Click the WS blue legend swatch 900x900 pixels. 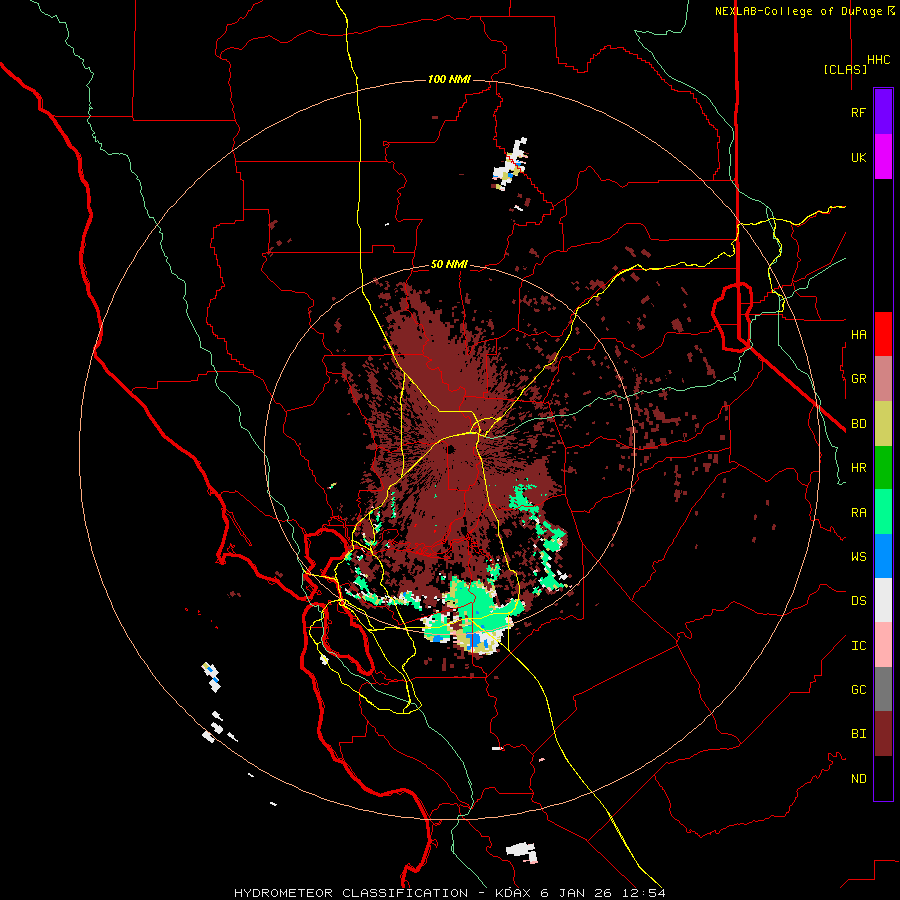pos(883,556)
